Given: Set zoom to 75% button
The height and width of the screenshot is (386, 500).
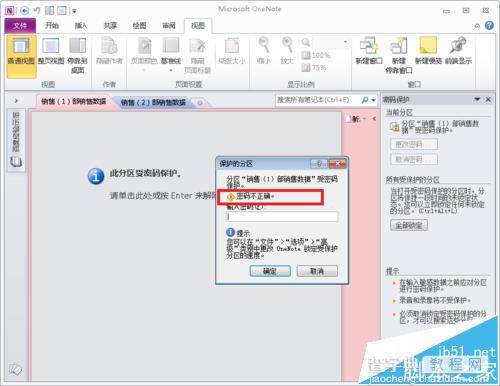Looking at the screenshot, I should [x=314, y=68].
